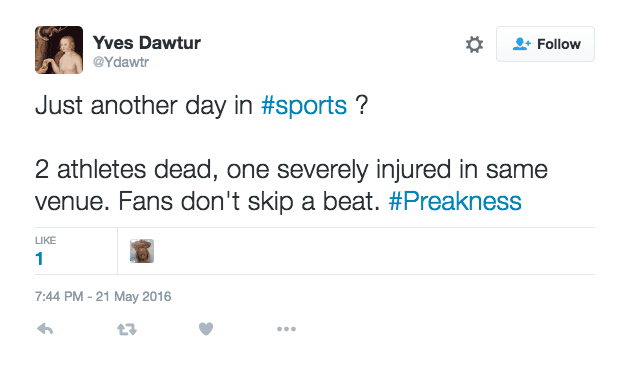Open the #Preakness hashtag link
This screenshot has height=365, width=629.
(x=455, y=201)
